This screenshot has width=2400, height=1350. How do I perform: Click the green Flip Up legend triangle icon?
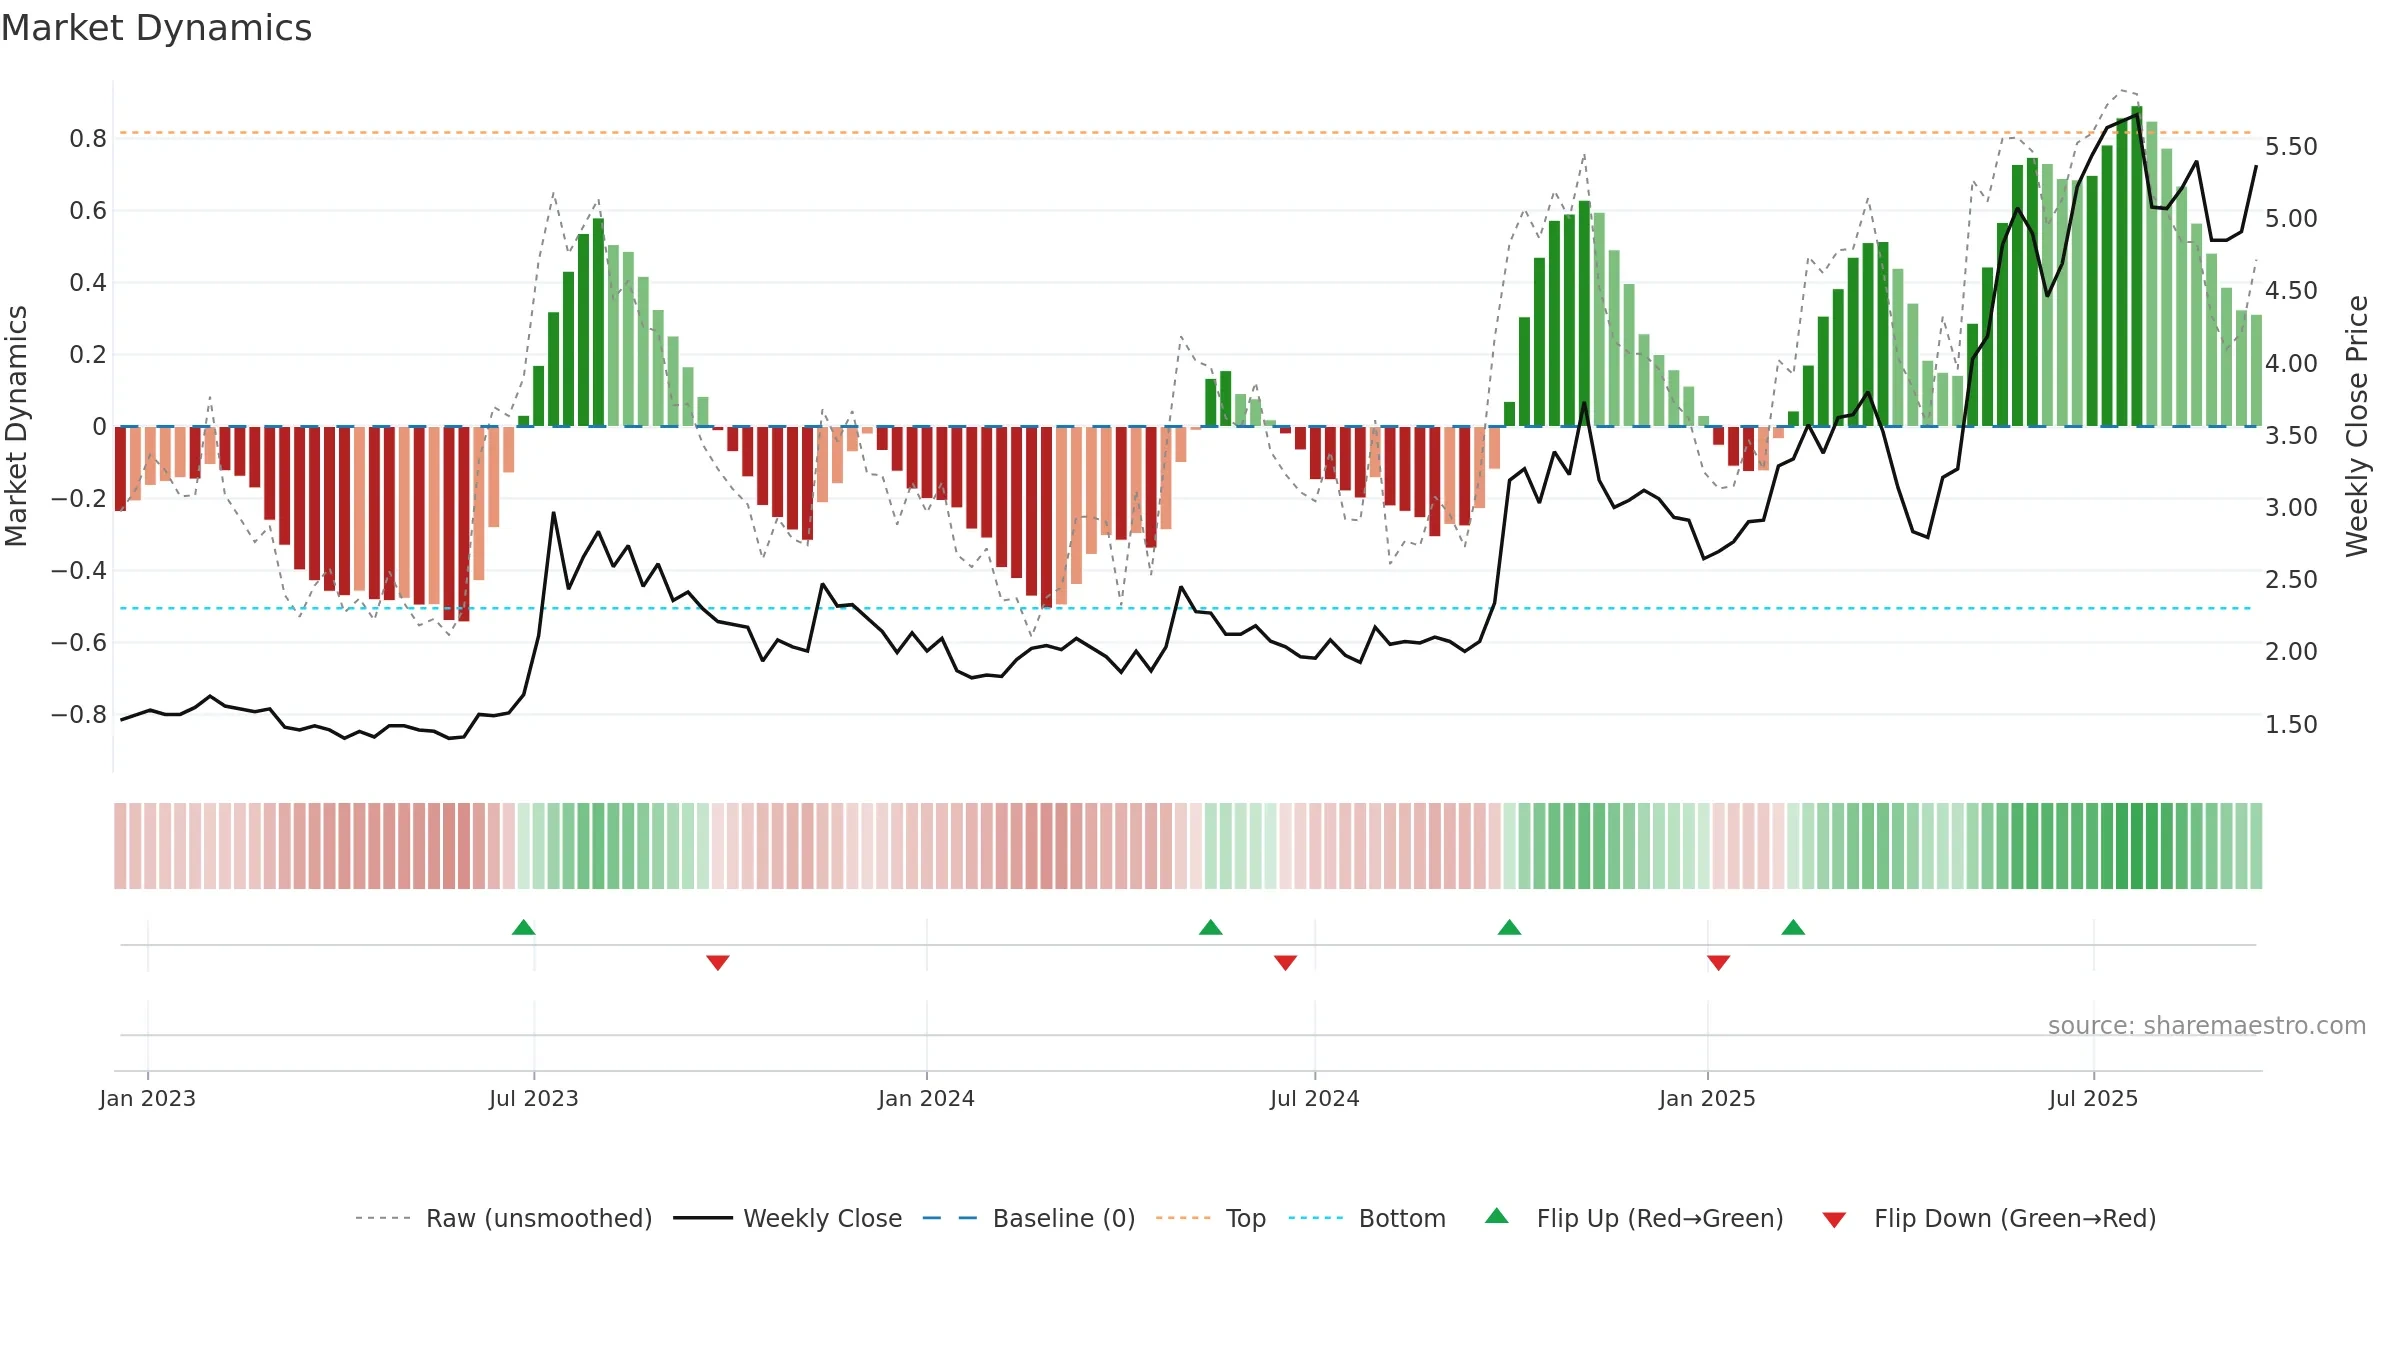[x=1497, y=1216]
